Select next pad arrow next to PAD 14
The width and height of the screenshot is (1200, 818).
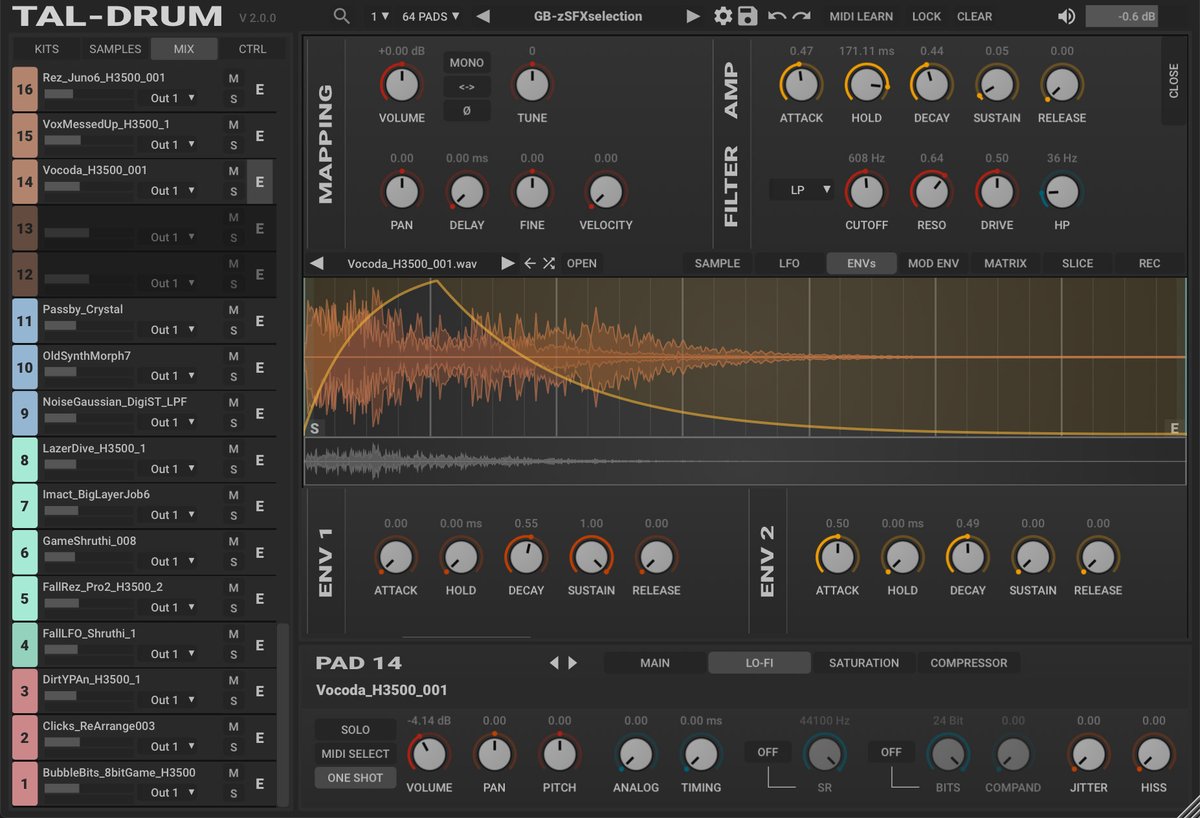572,662
